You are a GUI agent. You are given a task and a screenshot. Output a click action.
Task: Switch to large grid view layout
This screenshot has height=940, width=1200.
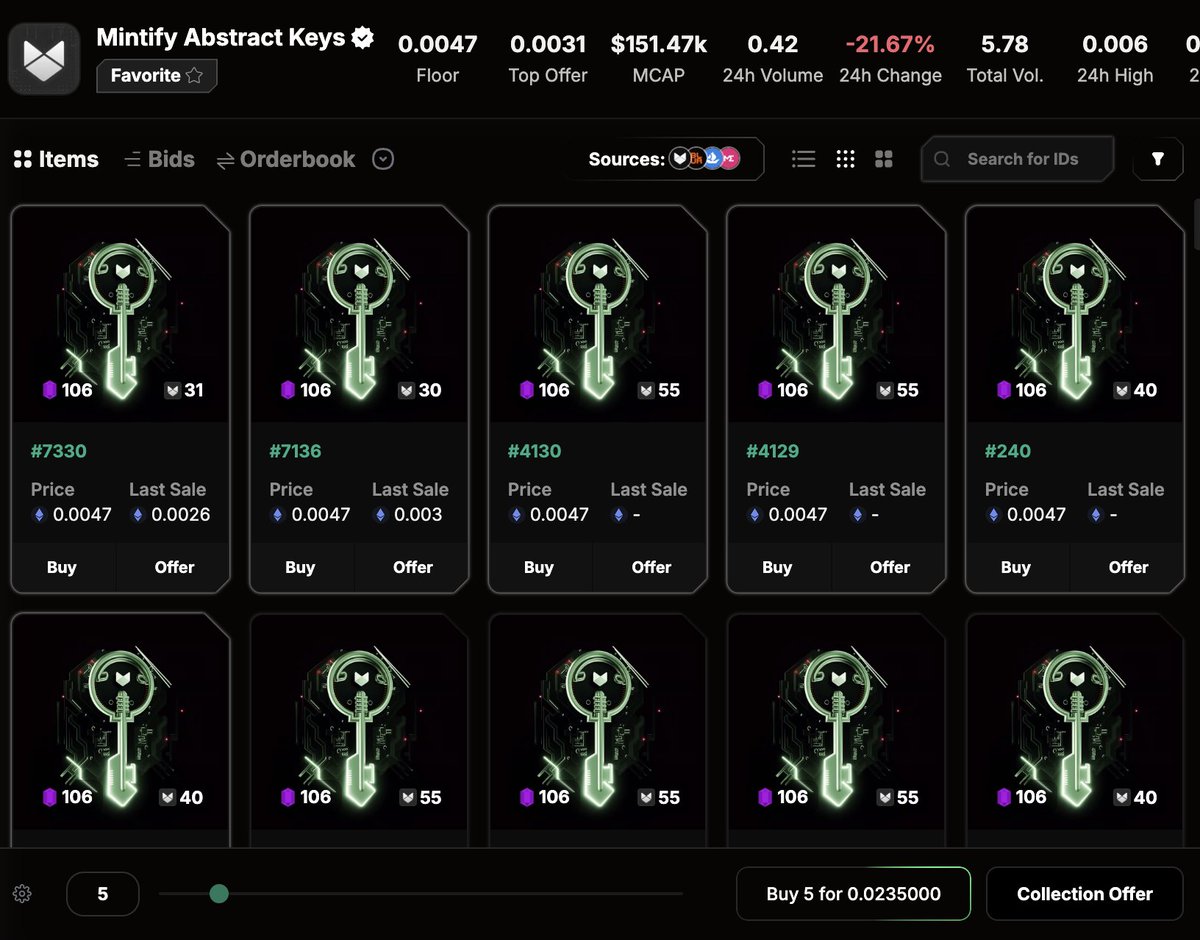click(x=884, y=159)
